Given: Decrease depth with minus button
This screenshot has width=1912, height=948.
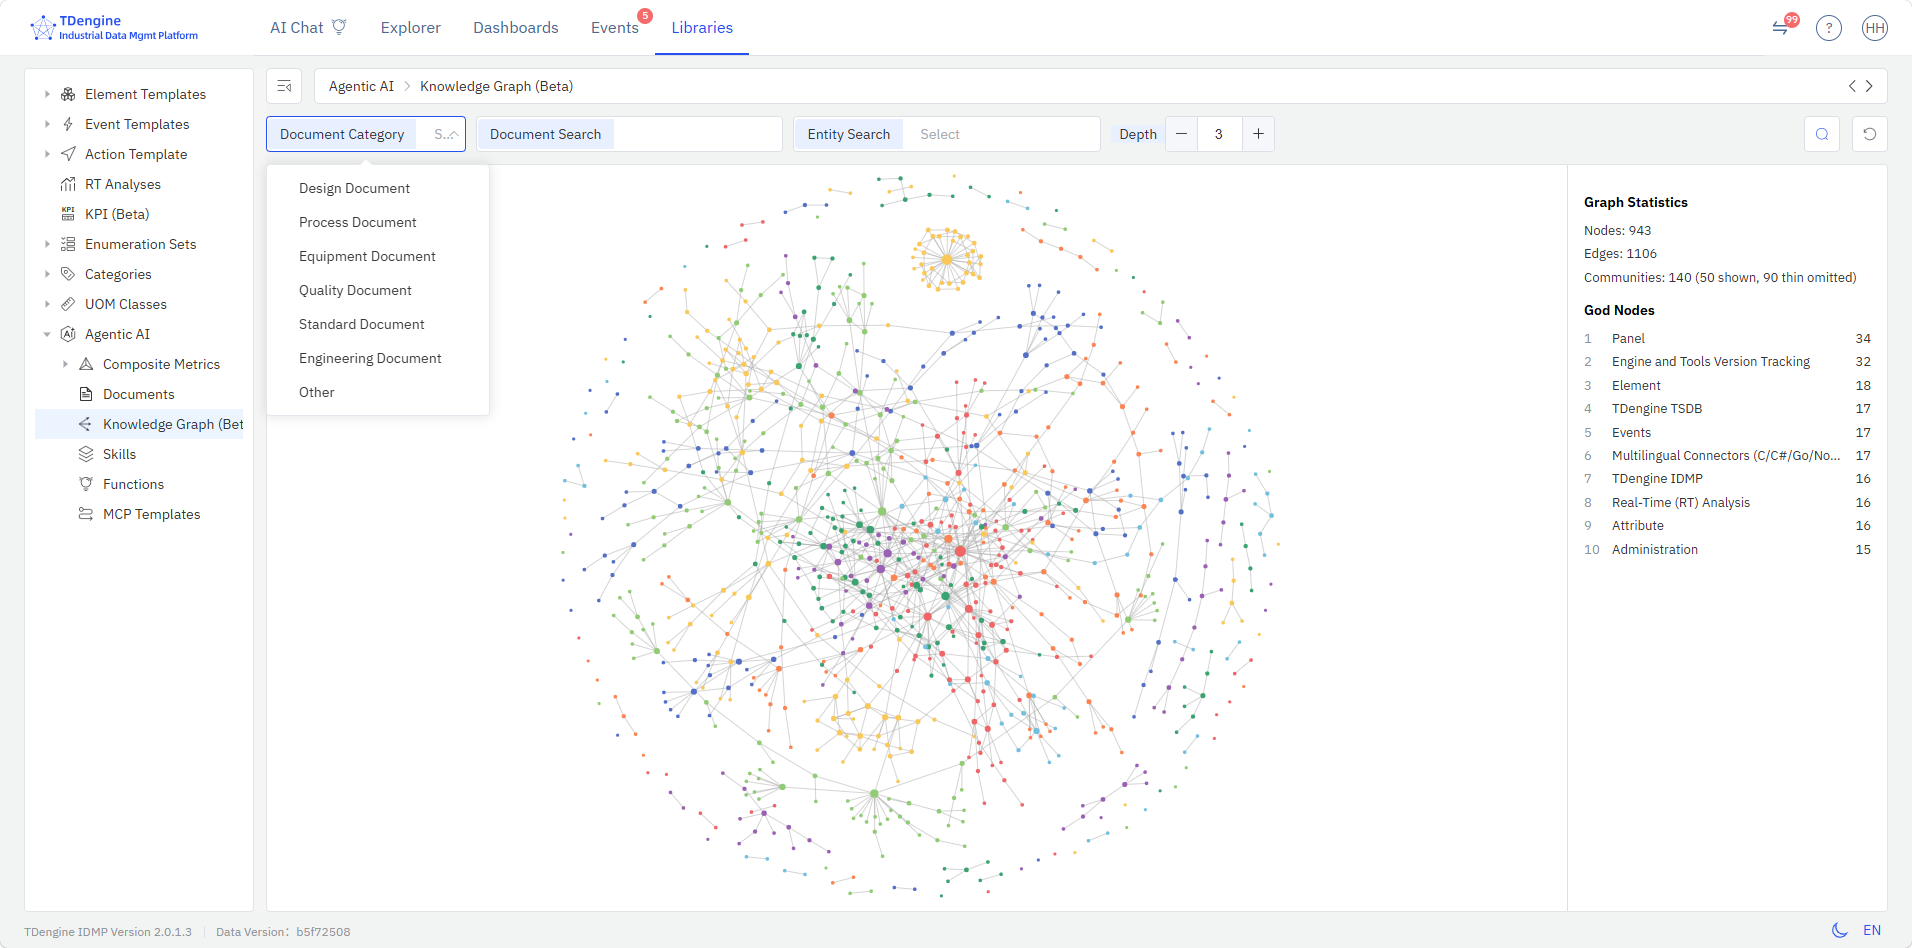Looking at the screenshot, I should (x=1181, y=134).
